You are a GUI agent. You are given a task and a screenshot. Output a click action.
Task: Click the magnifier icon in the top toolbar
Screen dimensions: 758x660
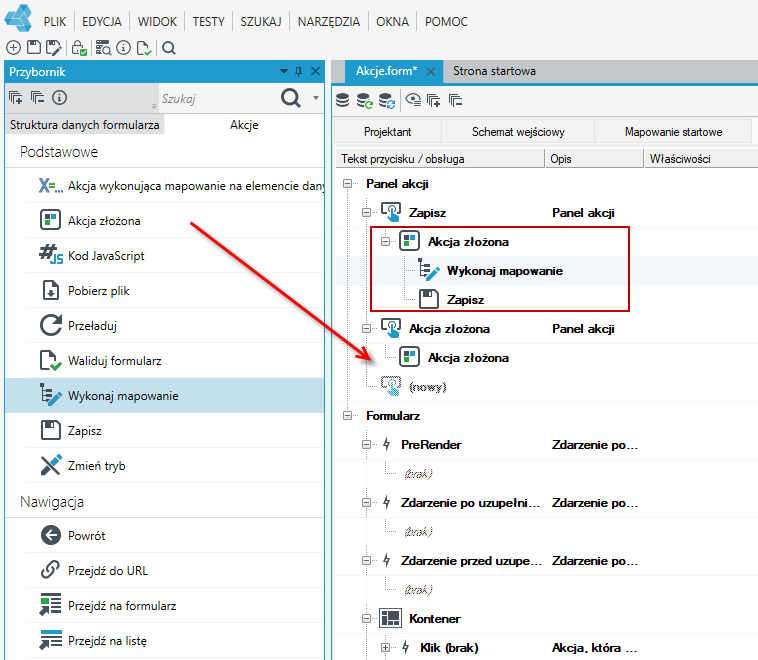click(x=169, y=48)
